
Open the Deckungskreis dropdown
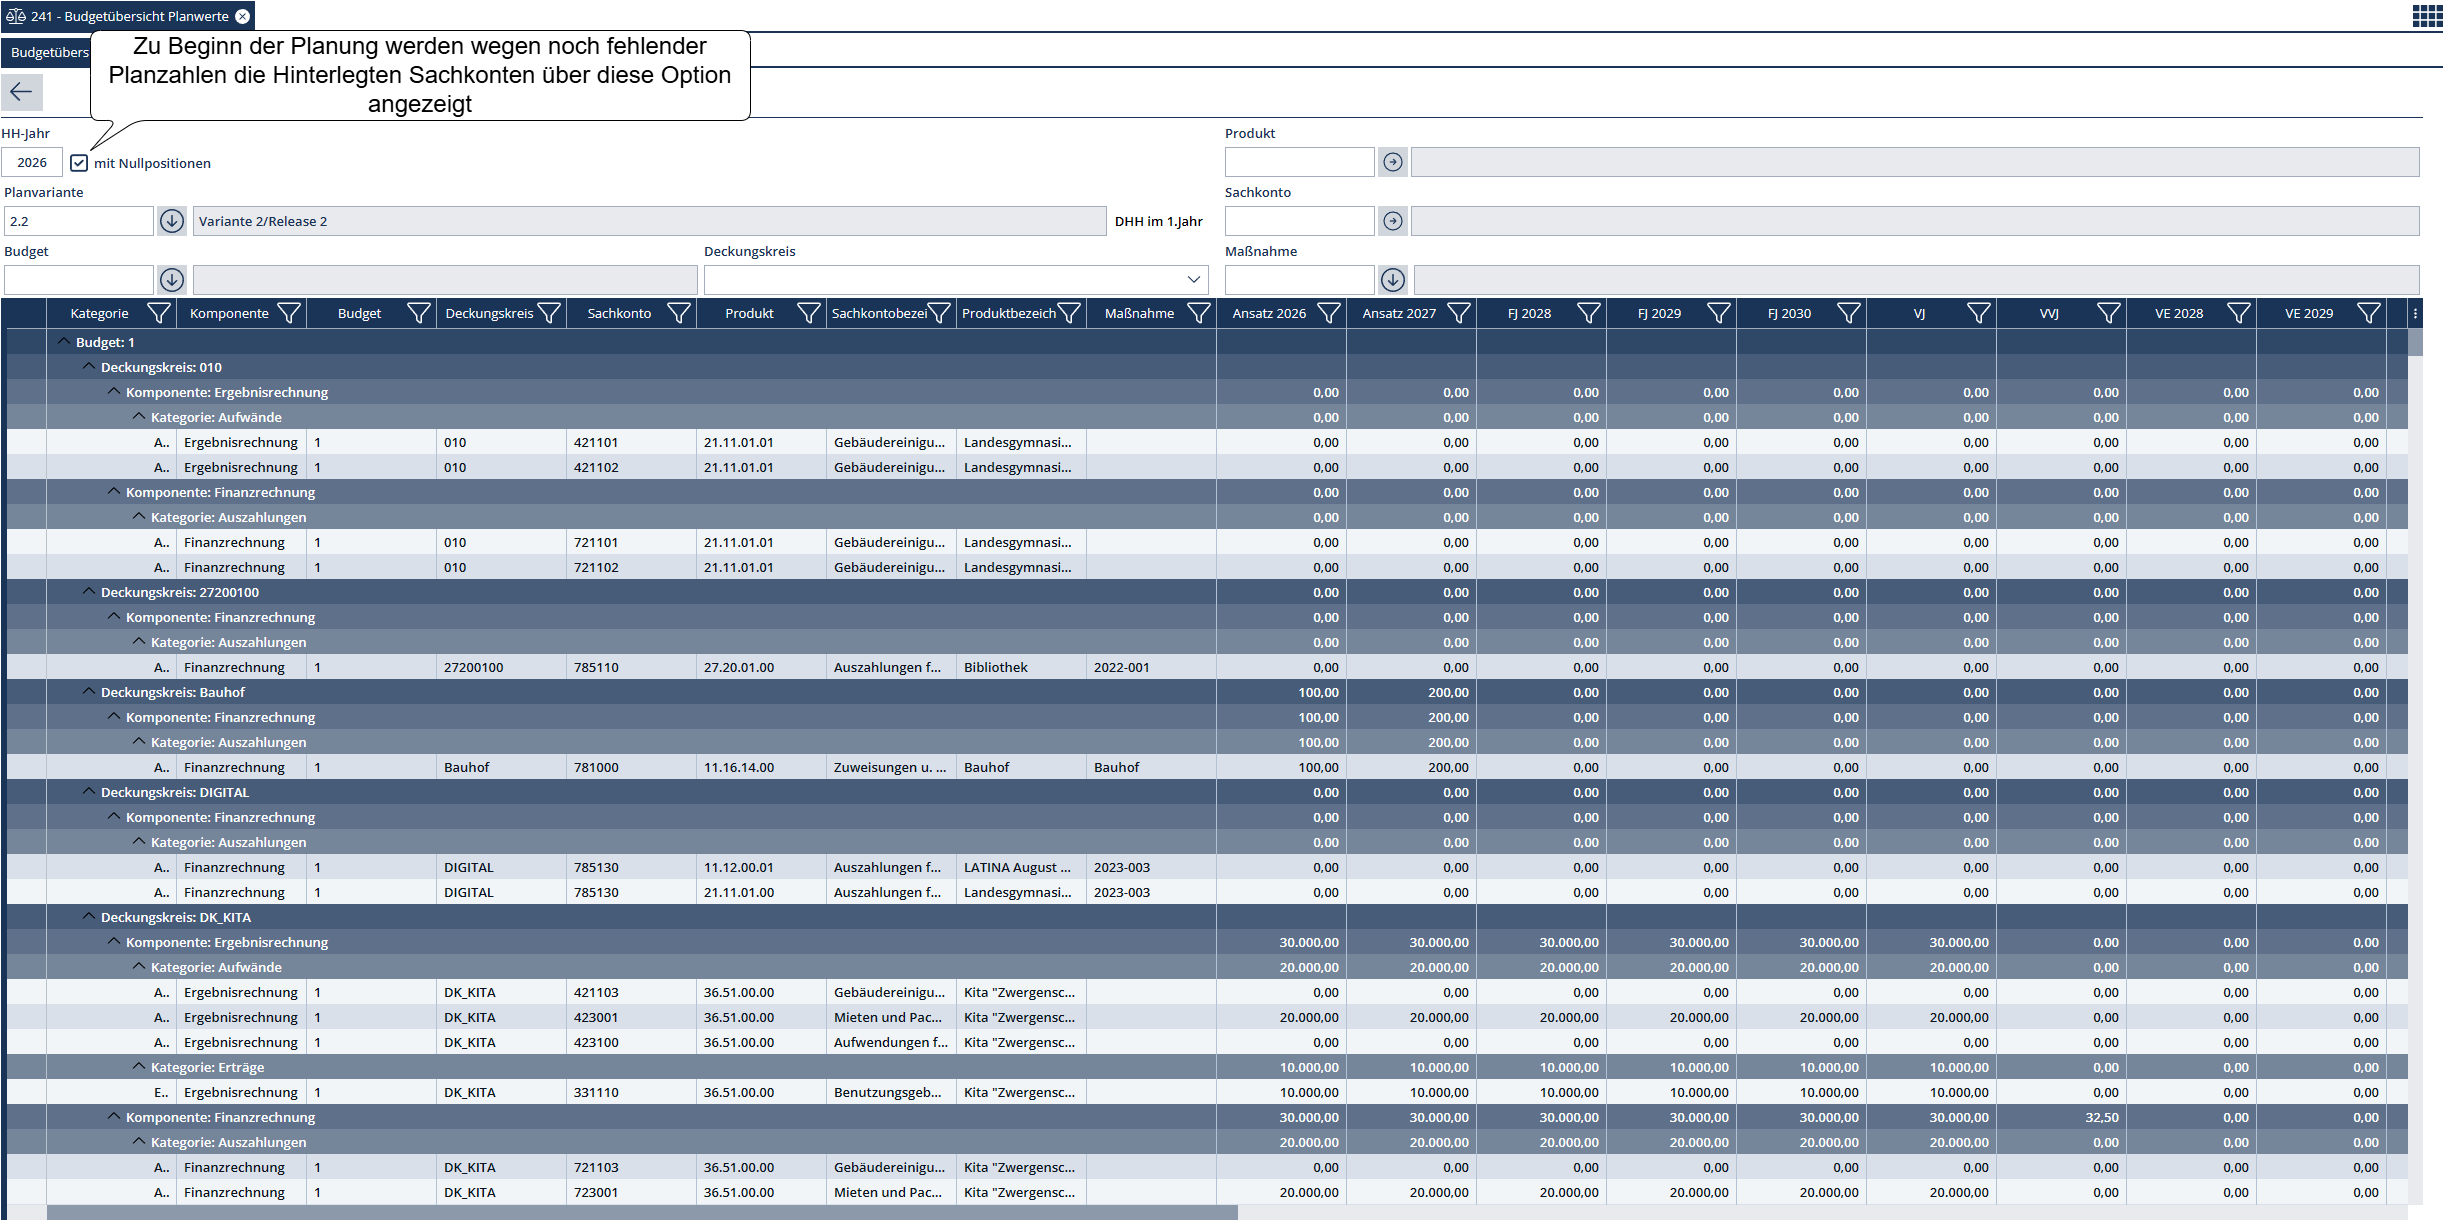click(1193, 280)
